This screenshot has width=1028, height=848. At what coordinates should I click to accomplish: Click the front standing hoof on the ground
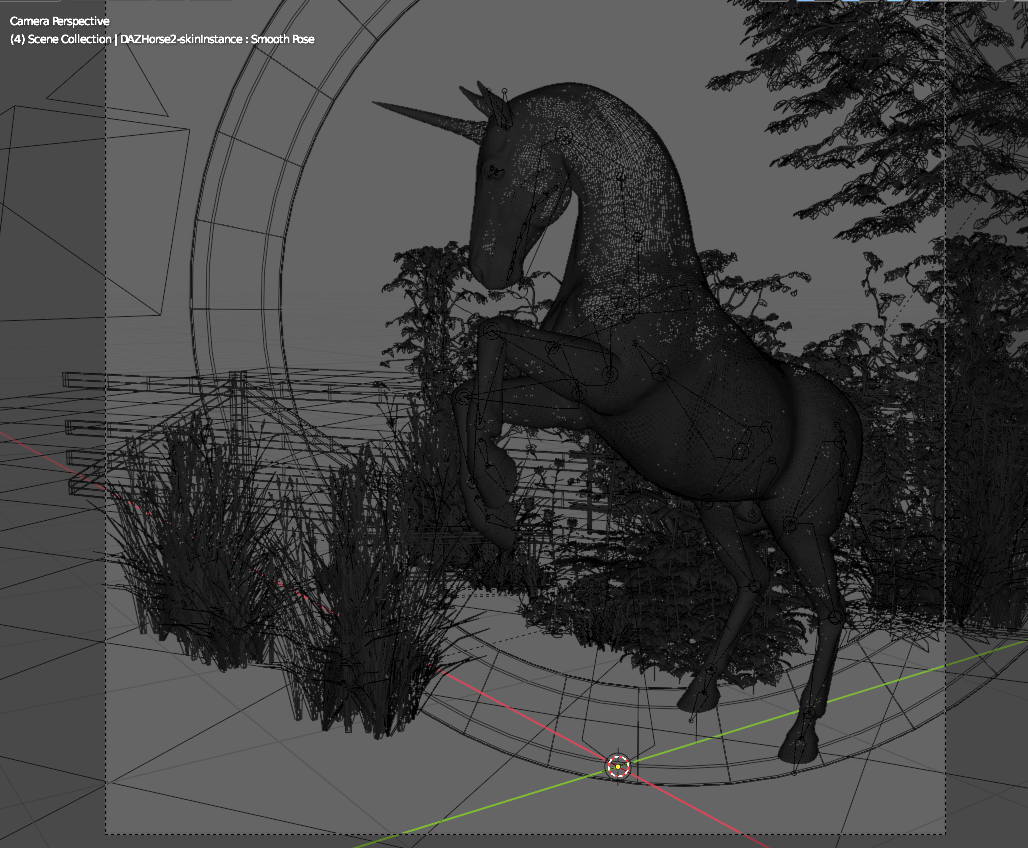click(700, 694)
